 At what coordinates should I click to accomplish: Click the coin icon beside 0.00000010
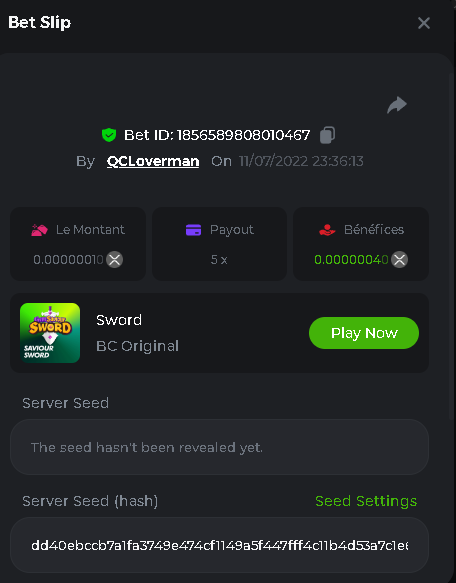115,260
